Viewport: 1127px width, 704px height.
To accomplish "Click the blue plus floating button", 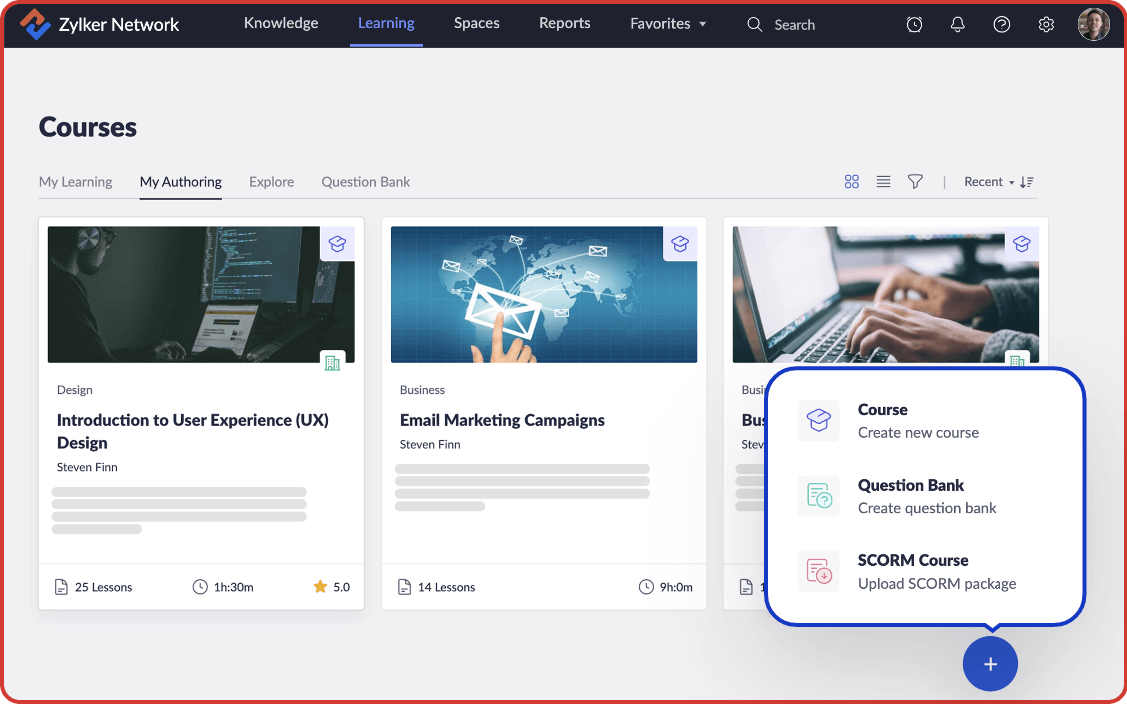I will tap(990, 664).
